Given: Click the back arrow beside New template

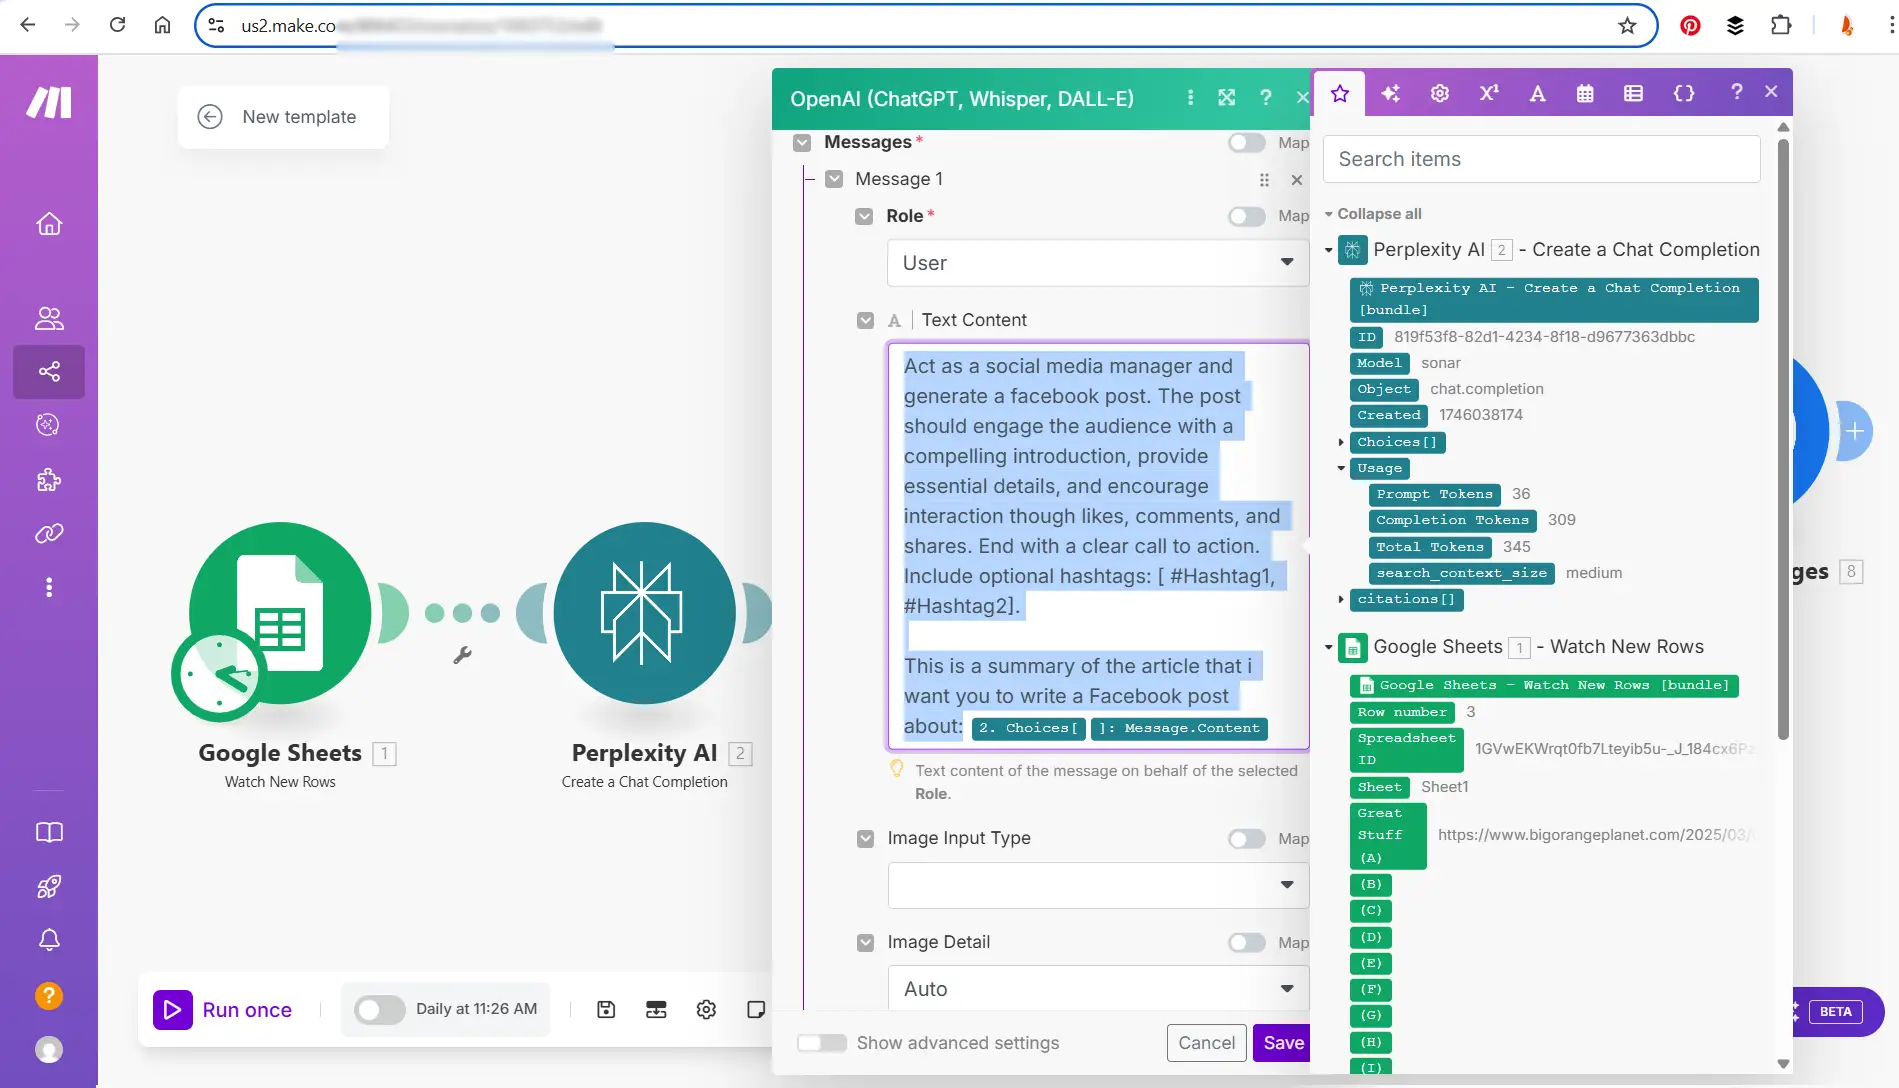Looking at the screenshot, I should pos(210,117).
